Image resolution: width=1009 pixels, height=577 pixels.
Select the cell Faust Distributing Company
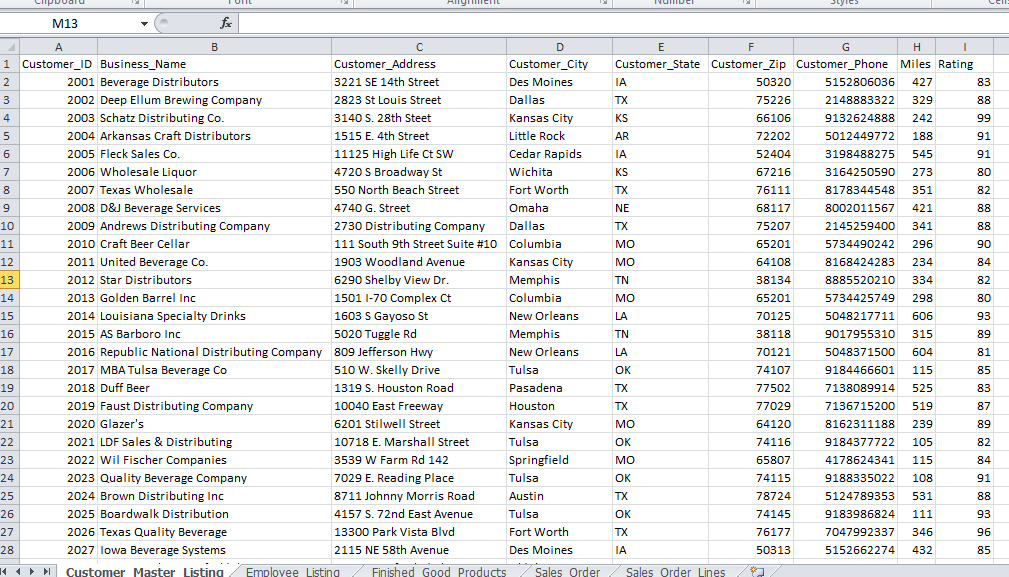tap(214, 406)
